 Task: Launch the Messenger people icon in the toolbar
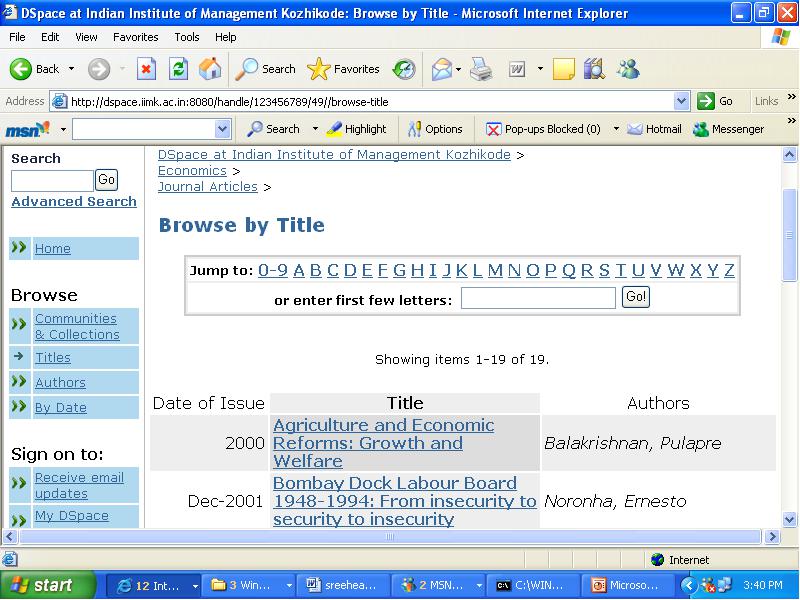click(628, 69)
